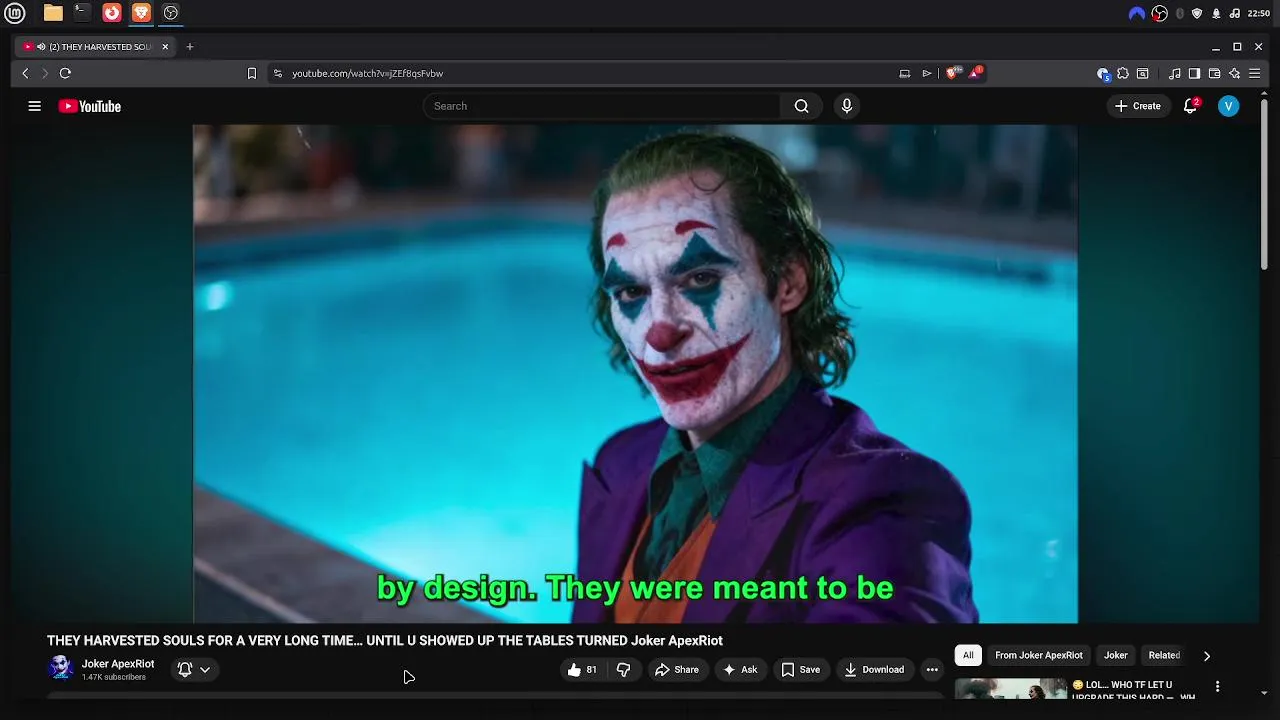Go to YouTube home via logo
The image size is (1280, 720).
tap(89, 106)
